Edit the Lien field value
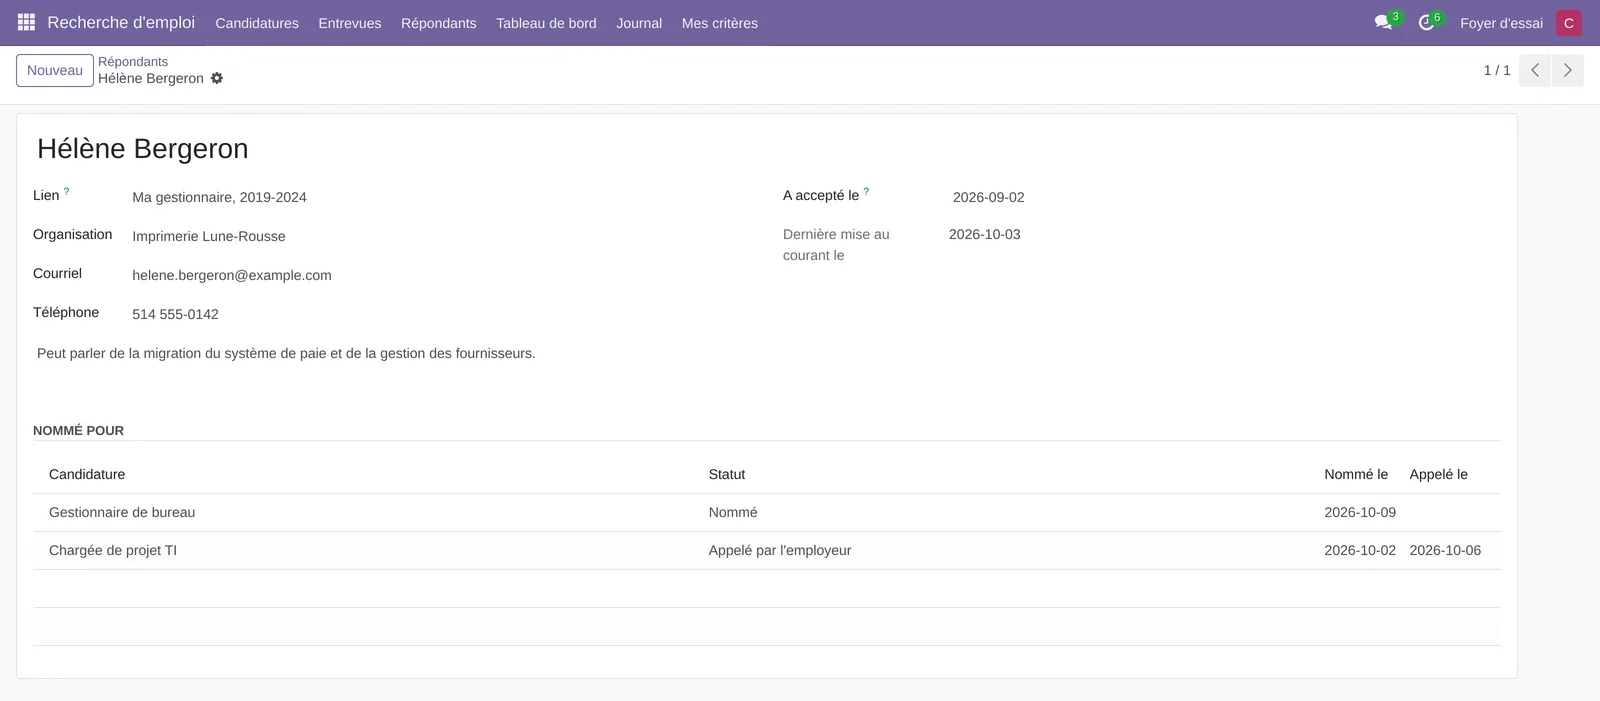 (441, 197)
